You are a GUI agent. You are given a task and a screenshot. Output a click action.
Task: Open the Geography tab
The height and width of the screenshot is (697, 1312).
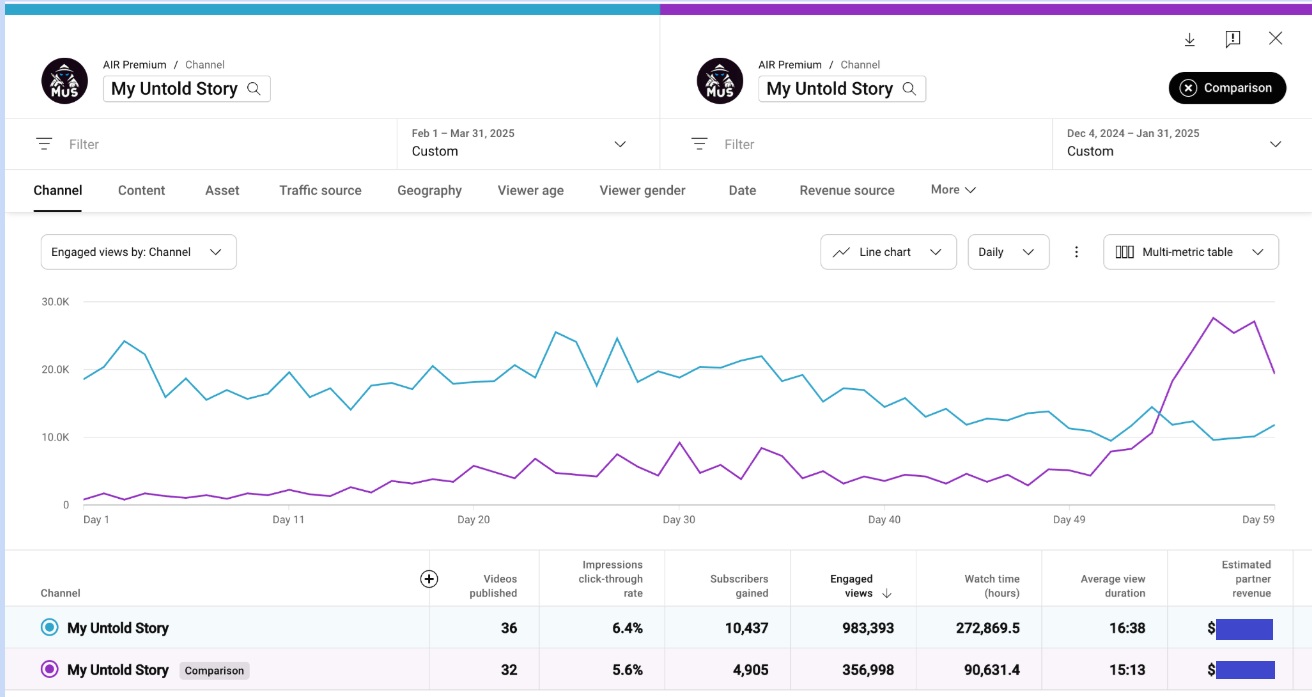tap(429, 190)
